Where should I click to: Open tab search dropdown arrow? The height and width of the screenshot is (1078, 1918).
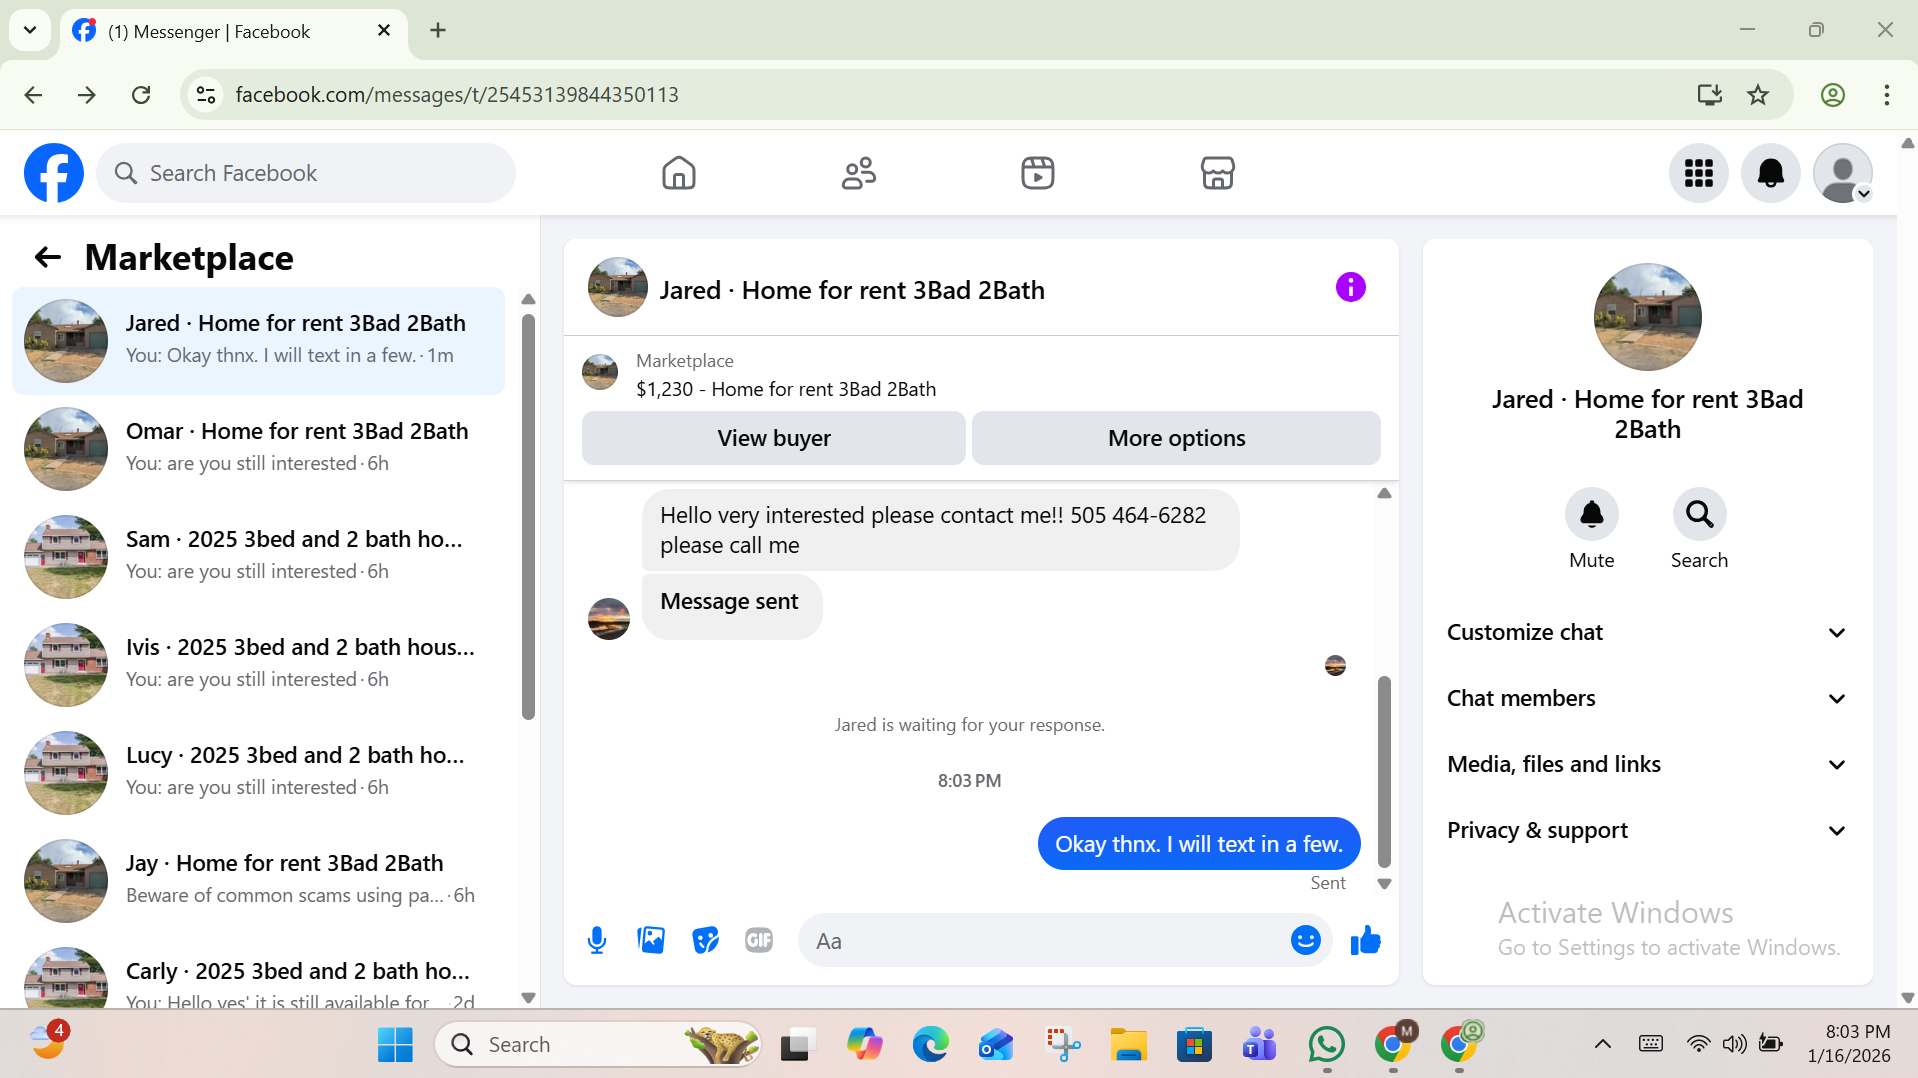[30, 30]
